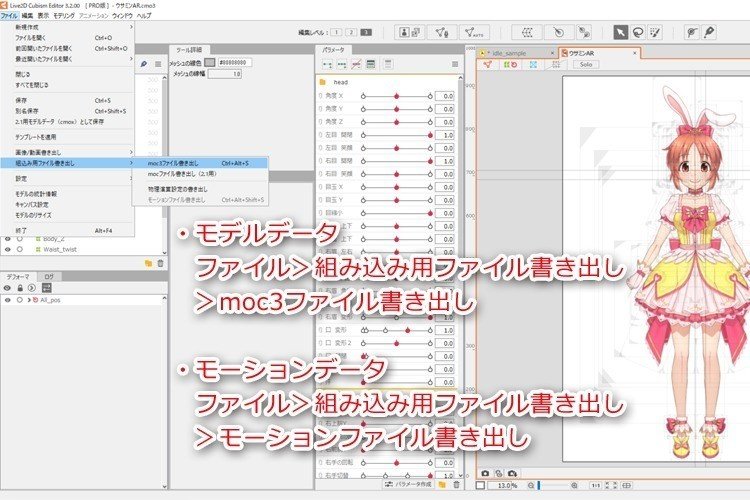This screenshot has width=750, height=500.
Task: Create a warp deformer
Action: (x=527, y=33)
